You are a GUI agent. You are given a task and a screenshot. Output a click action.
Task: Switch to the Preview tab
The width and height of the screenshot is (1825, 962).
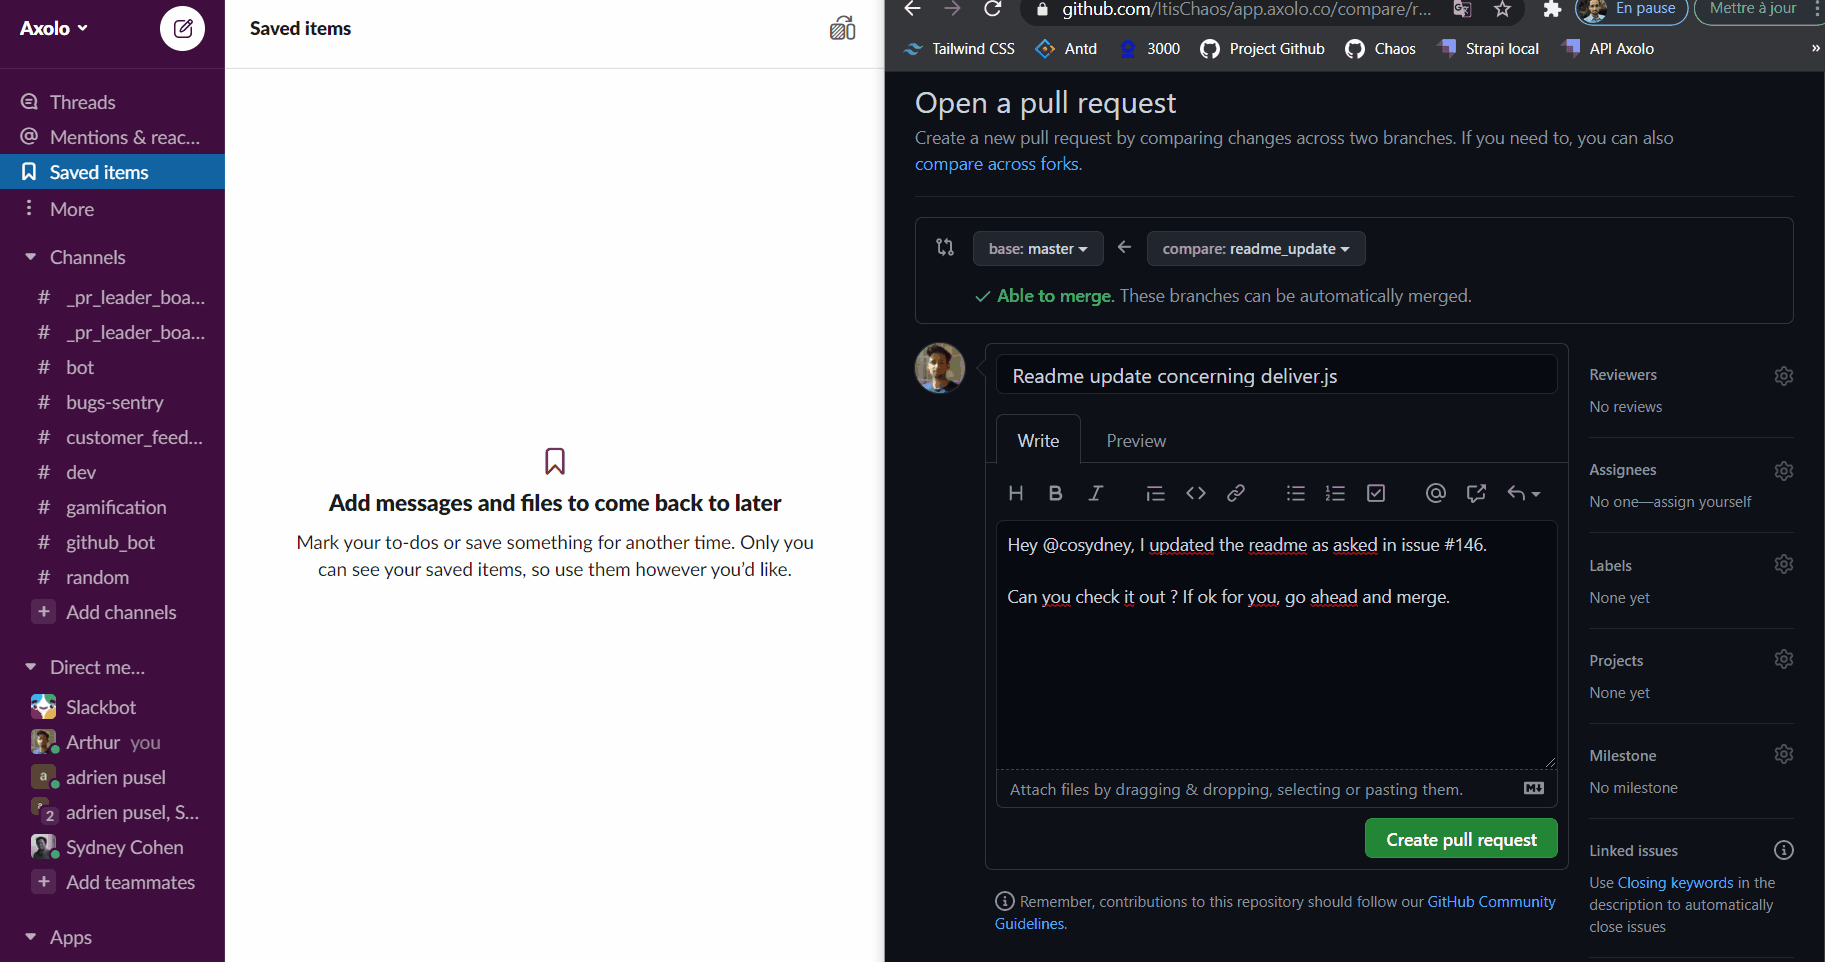point(1136,441)
